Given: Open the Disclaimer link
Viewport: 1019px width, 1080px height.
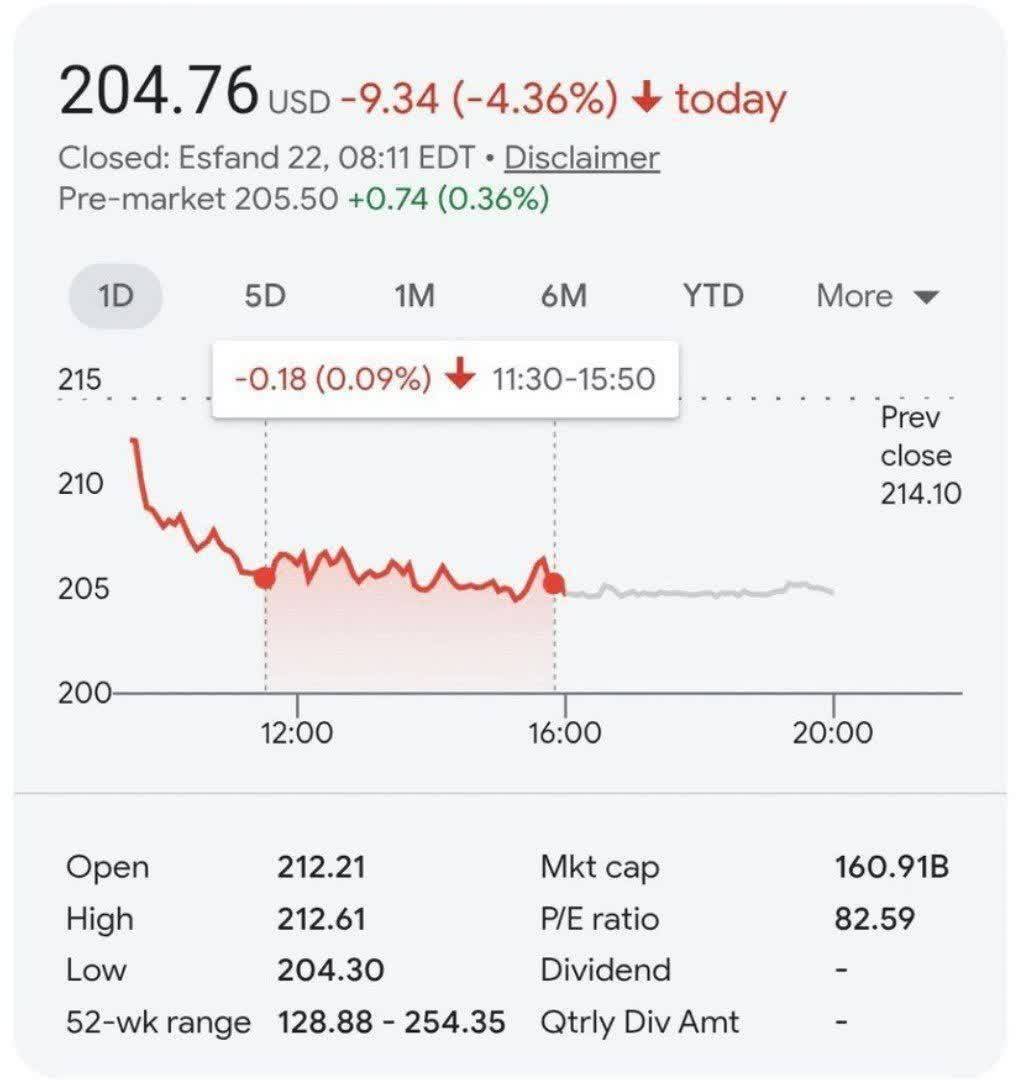Looking at the screenshot, I should (x=581, y=158).
